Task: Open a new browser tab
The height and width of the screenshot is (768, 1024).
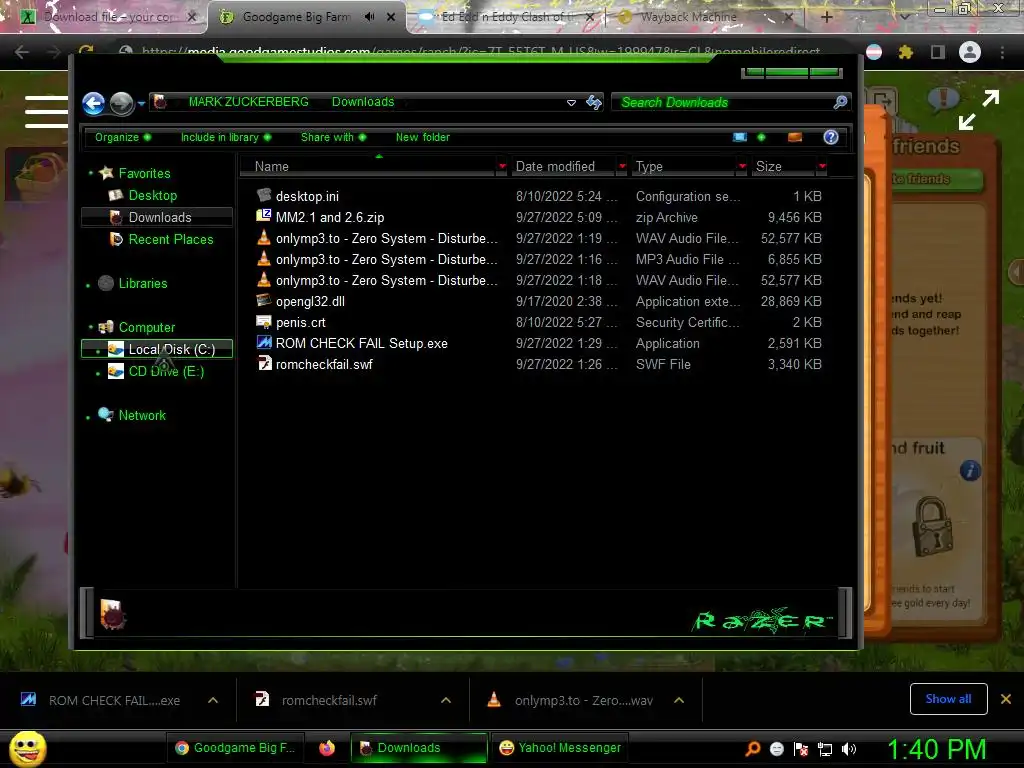Action: point(826,17)
